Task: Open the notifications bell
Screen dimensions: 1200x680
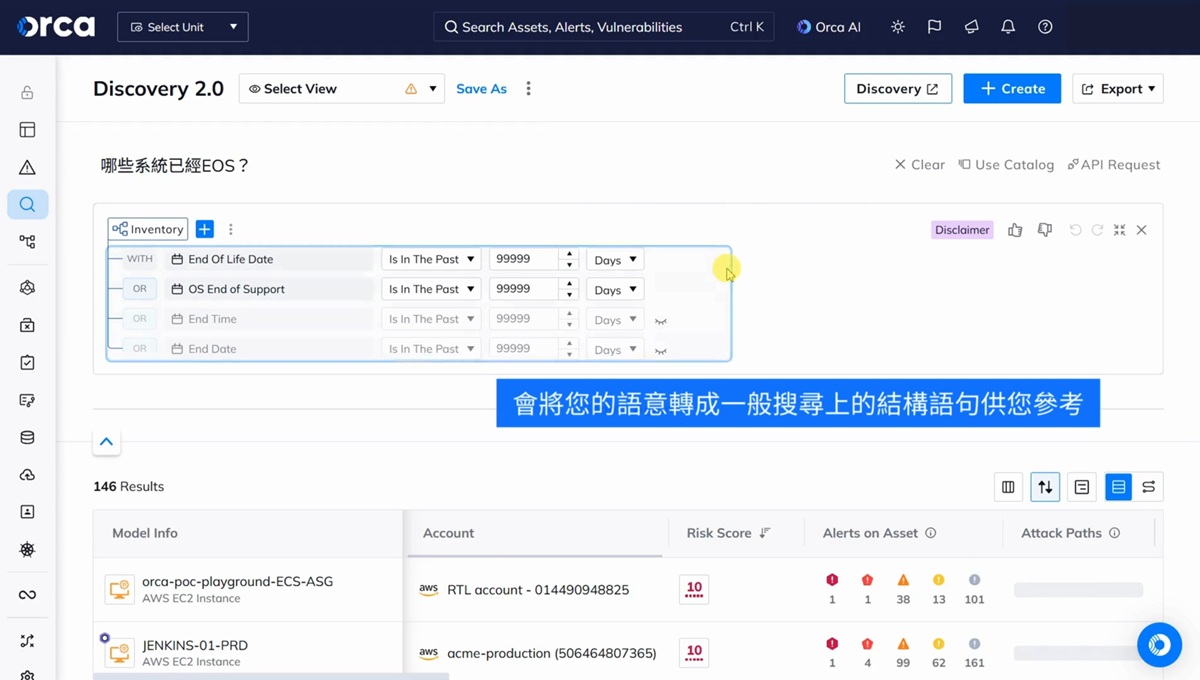Action: tap(1008, 27)
